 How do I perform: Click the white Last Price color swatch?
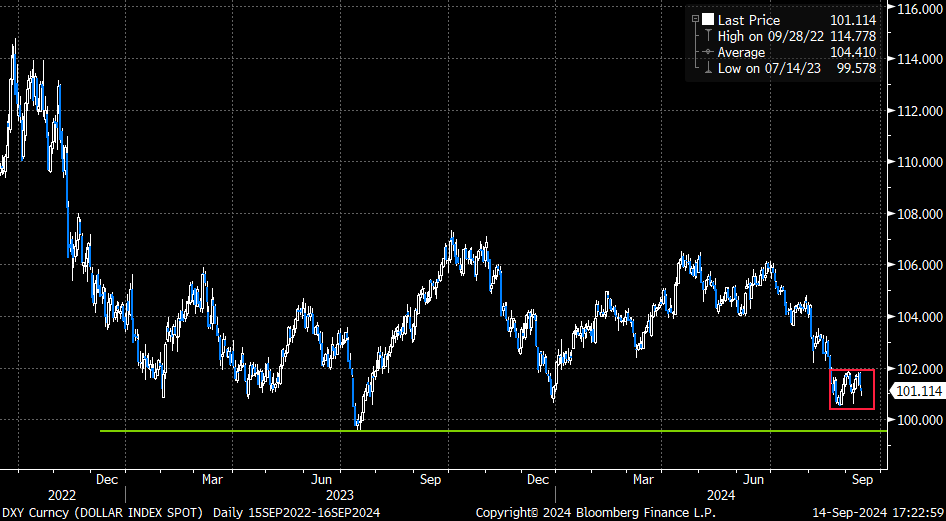(x=708, y=20)
